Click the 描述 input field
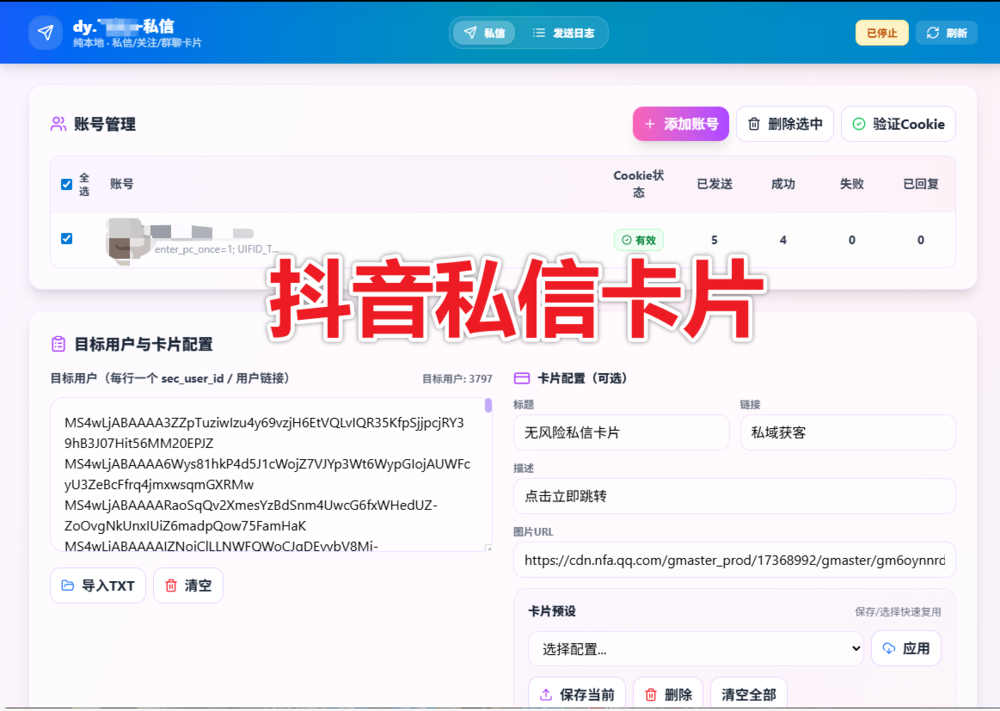Screen dimensions: 1000x711 (x=734, y=496)
